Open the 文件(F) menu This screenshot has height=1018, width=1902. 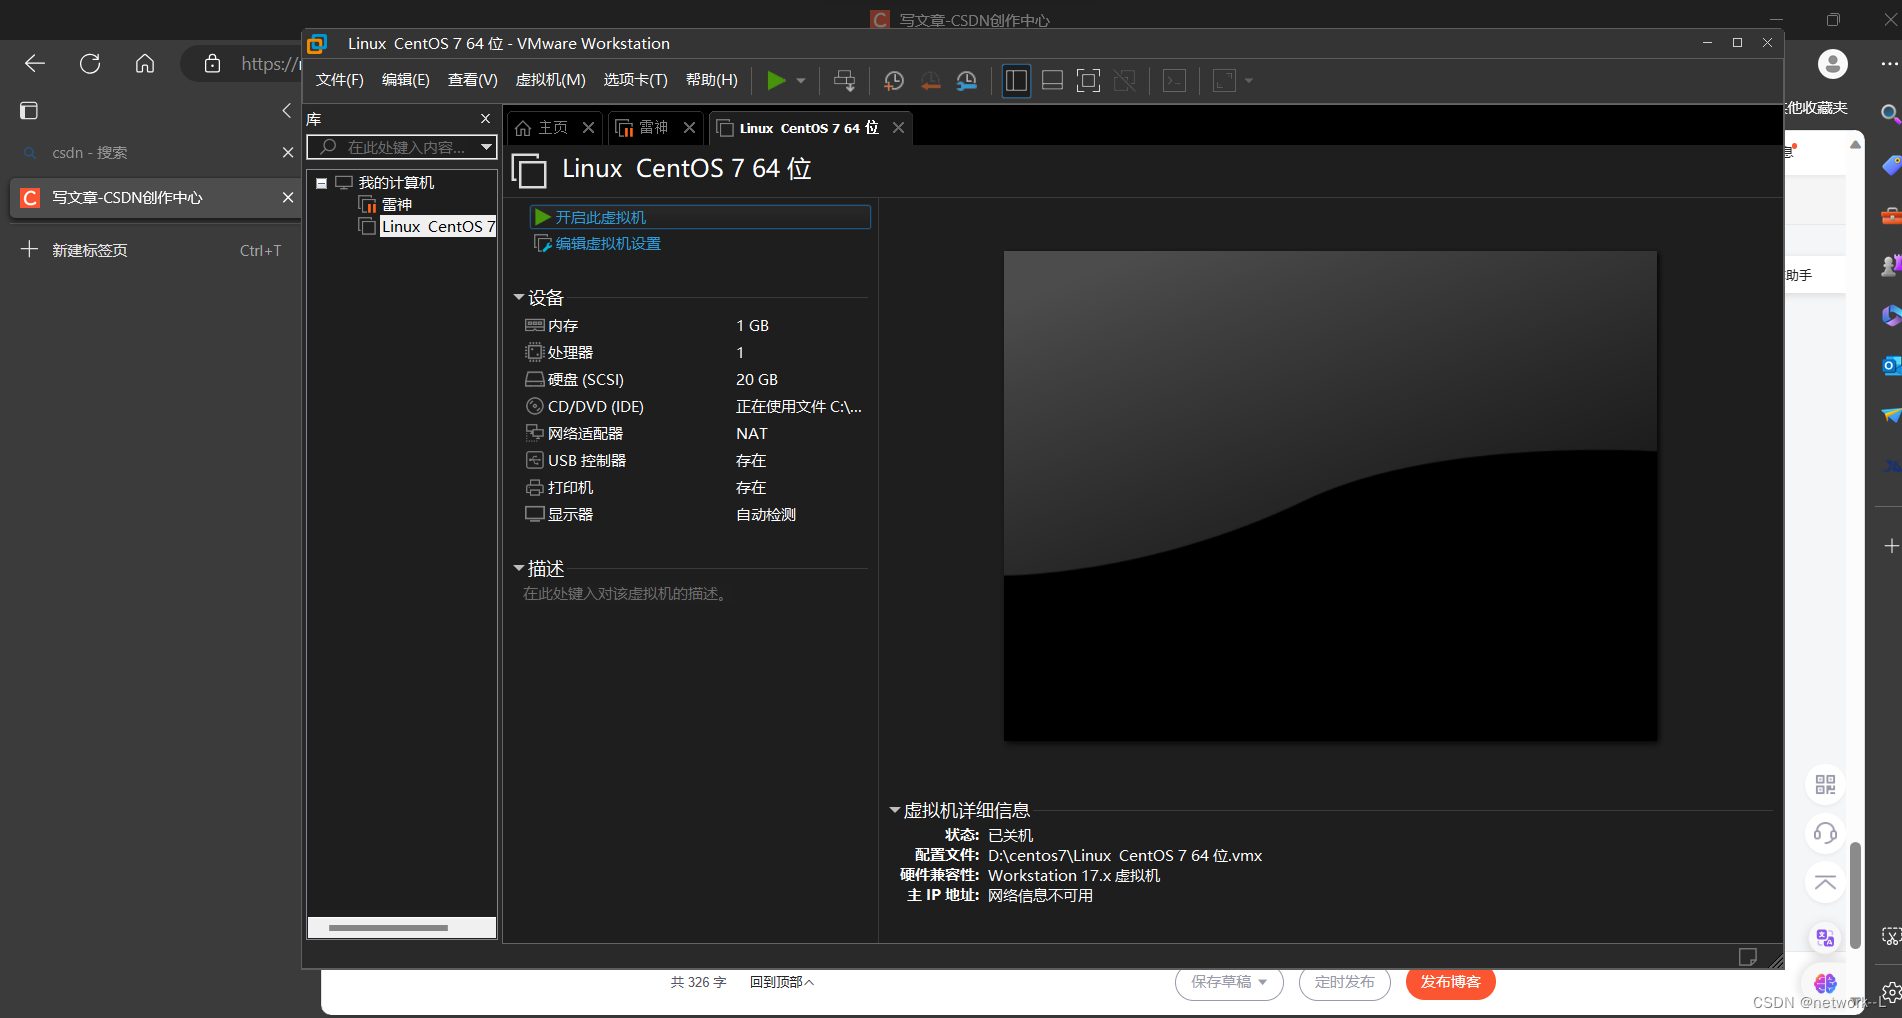click(340, 80)
